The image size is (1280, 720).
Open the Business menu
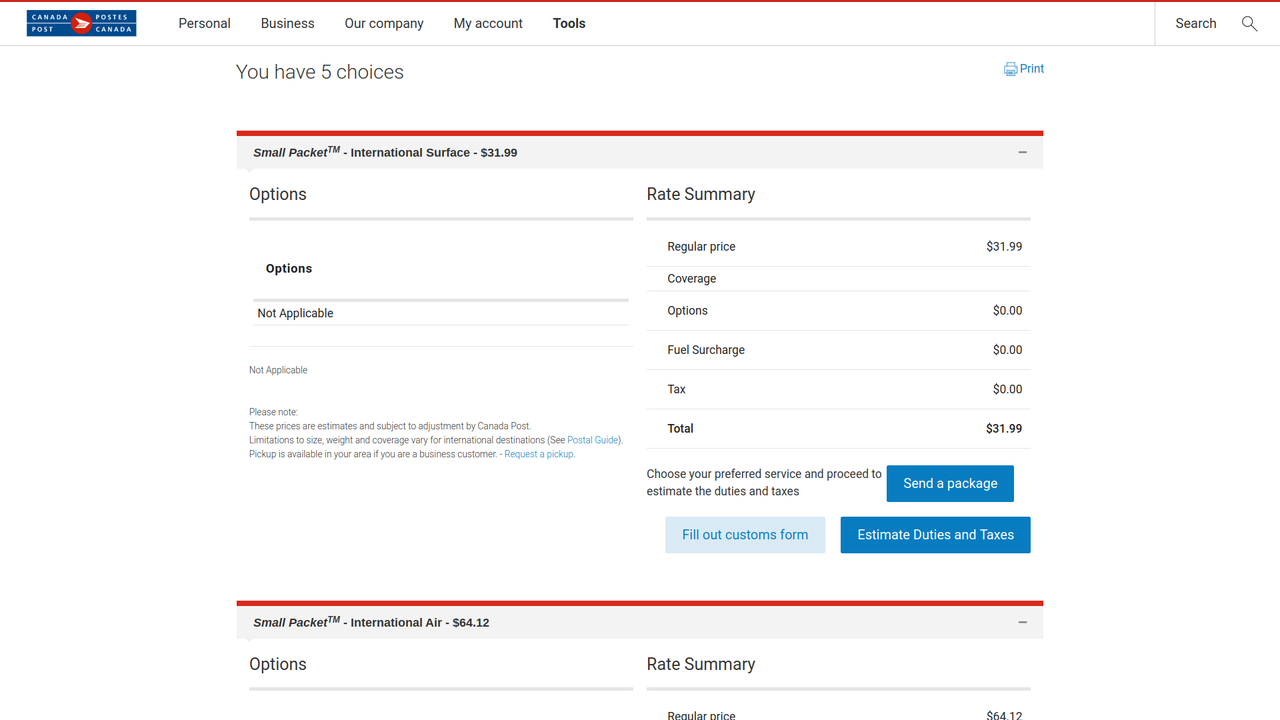click(x=287, y=23)
